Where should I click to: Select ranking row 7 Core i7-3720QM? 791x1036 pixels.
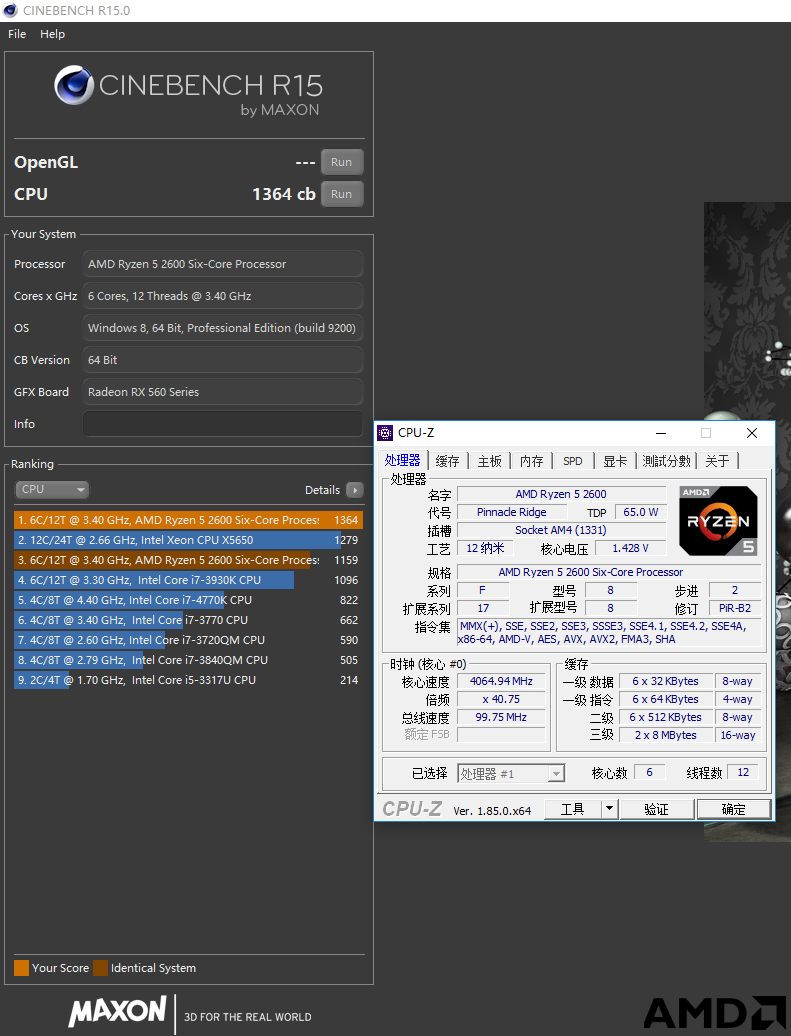point(188,640)
